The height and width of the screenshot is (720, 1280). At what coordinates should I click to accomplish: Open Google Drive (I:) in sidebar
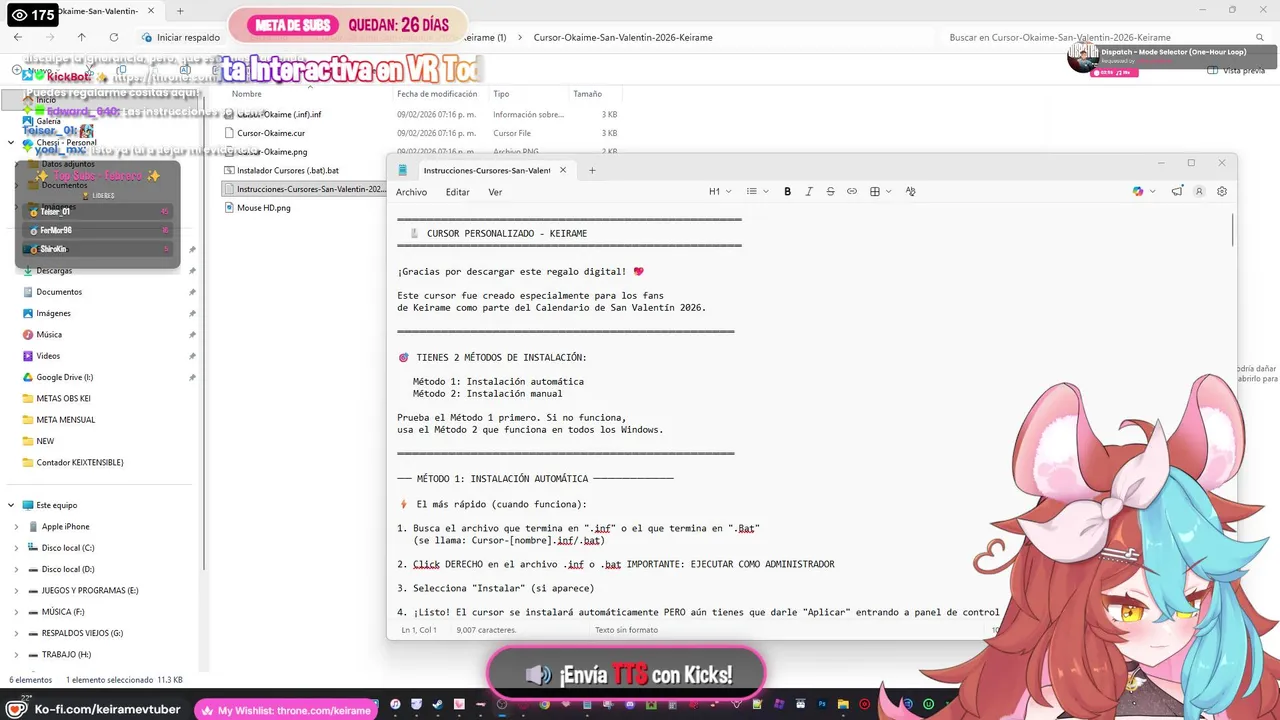tap(64, 377)
